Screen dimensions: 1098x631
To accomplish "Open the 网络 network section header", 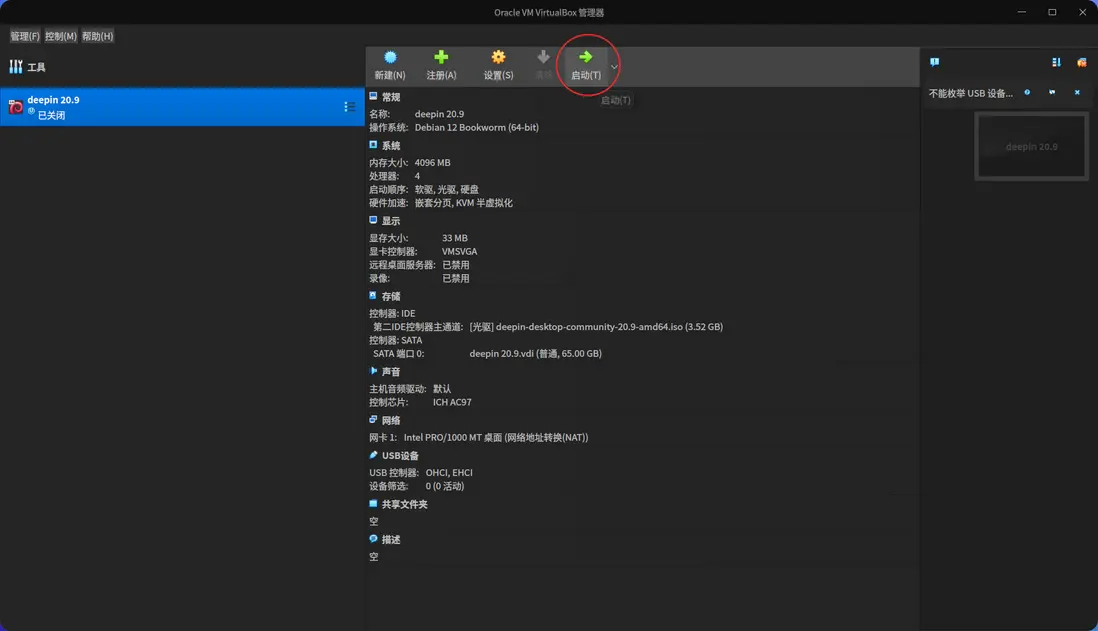I will (x=391, y=420).
